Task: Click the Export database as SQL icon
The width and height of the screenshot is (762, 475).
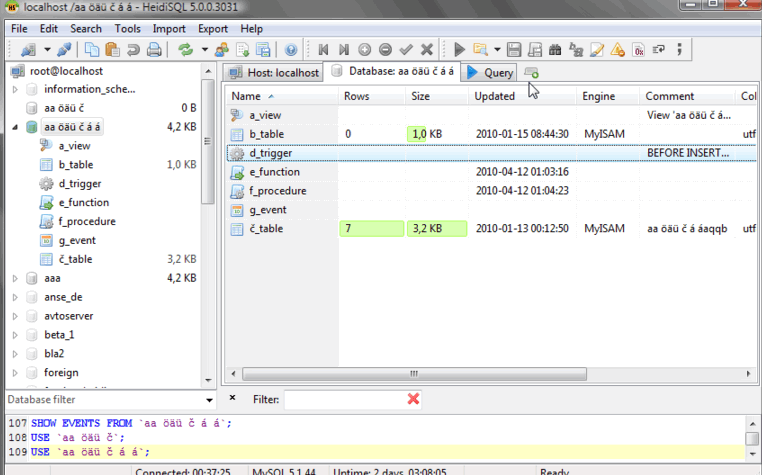Action: pos(263,50)
